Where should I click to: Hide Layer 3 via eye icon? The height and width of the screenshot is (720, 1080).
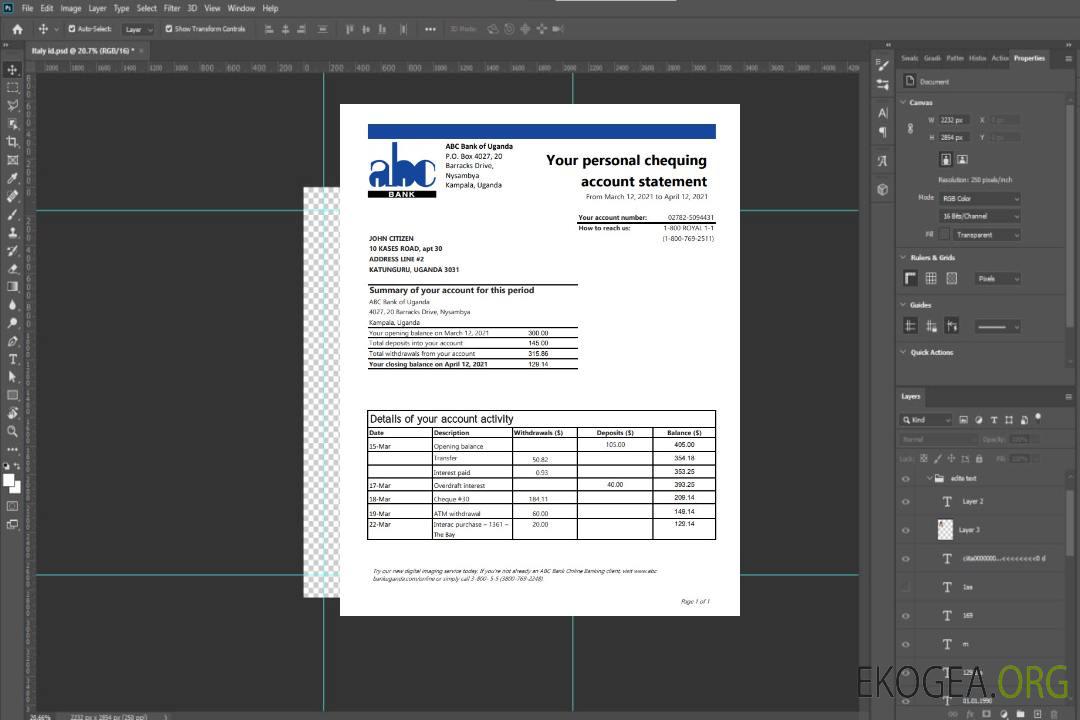point(906,531)
